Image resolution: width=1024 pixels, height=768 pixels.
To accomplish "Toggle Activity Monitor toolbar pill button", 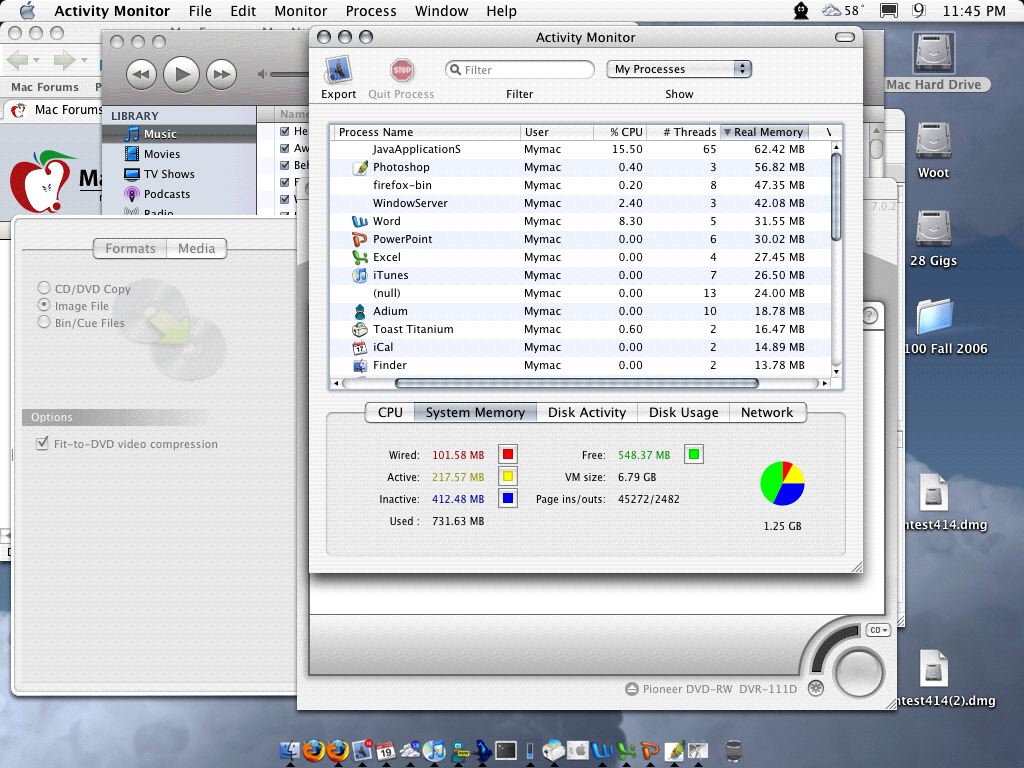I will click(845, 37).
